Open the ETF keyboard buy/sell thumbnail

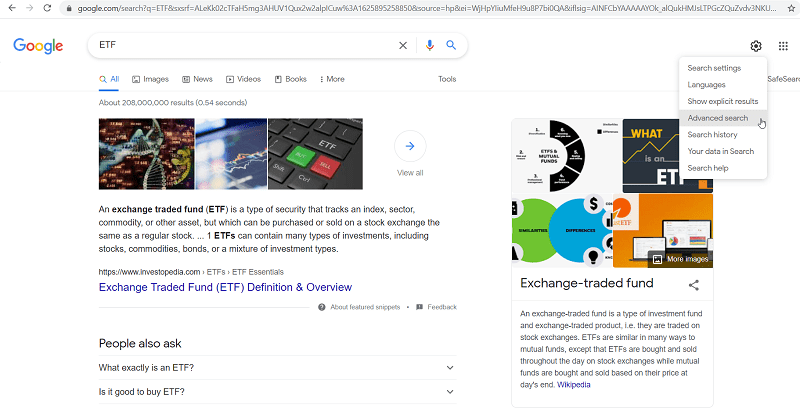coord(315,154)
